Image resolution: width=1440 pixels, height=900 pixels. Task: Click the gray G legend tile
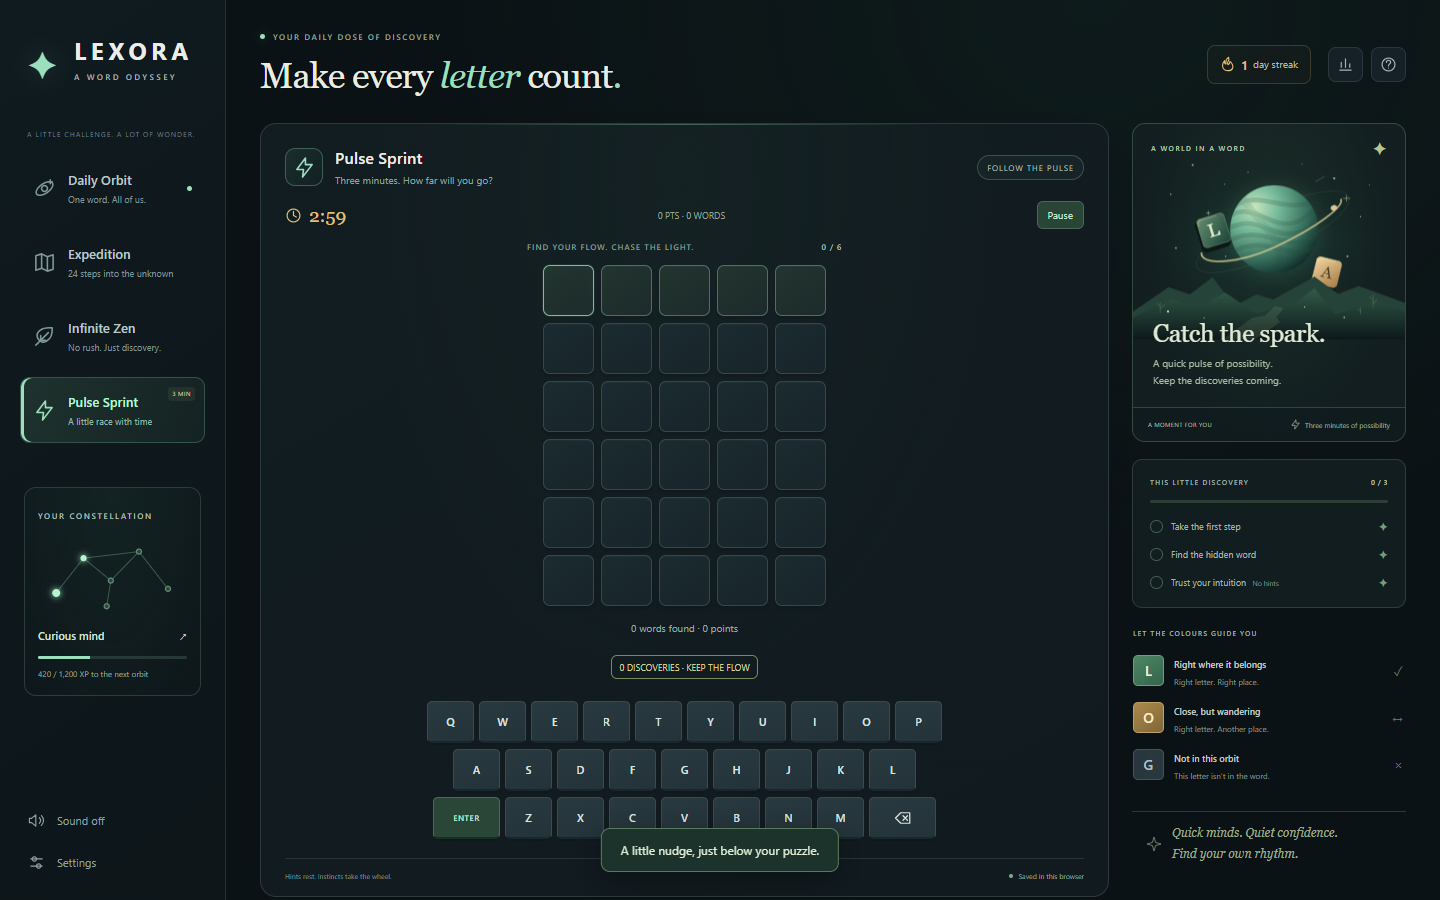pyautogui.click(x=1148, y=765)
